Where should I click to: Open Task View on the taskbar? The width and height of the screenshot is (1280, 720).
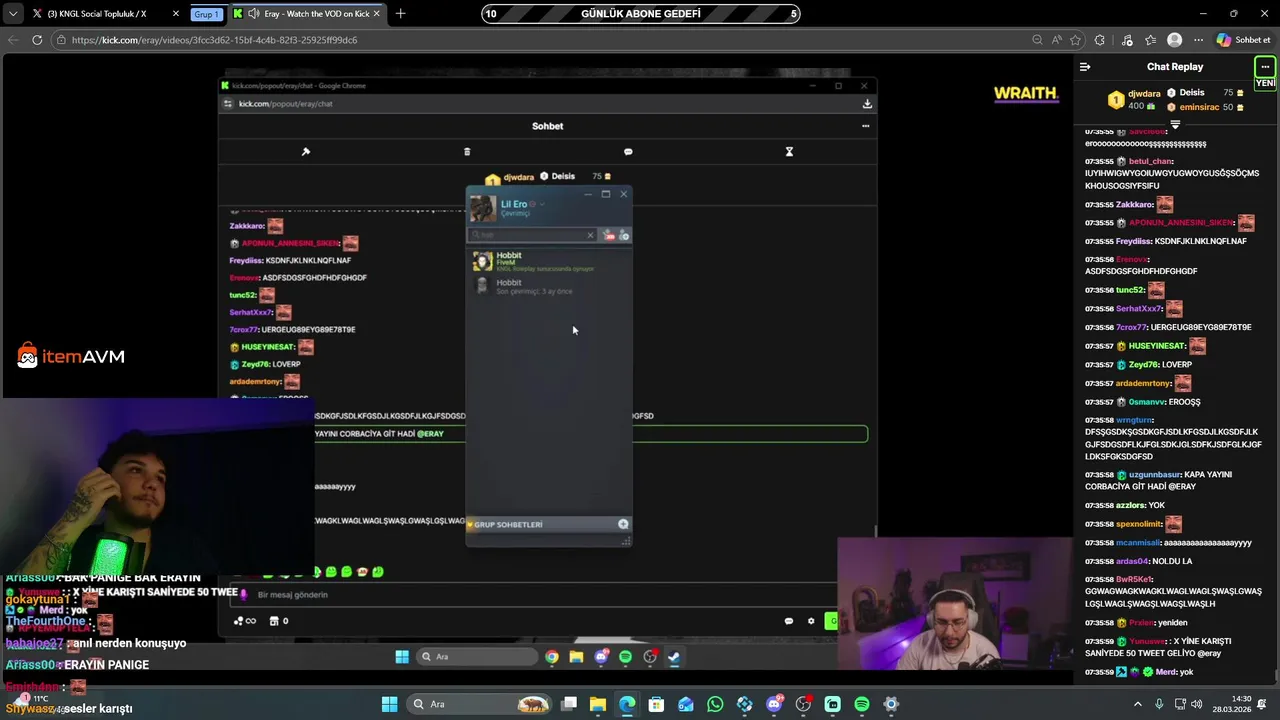[x=568, y=704]
